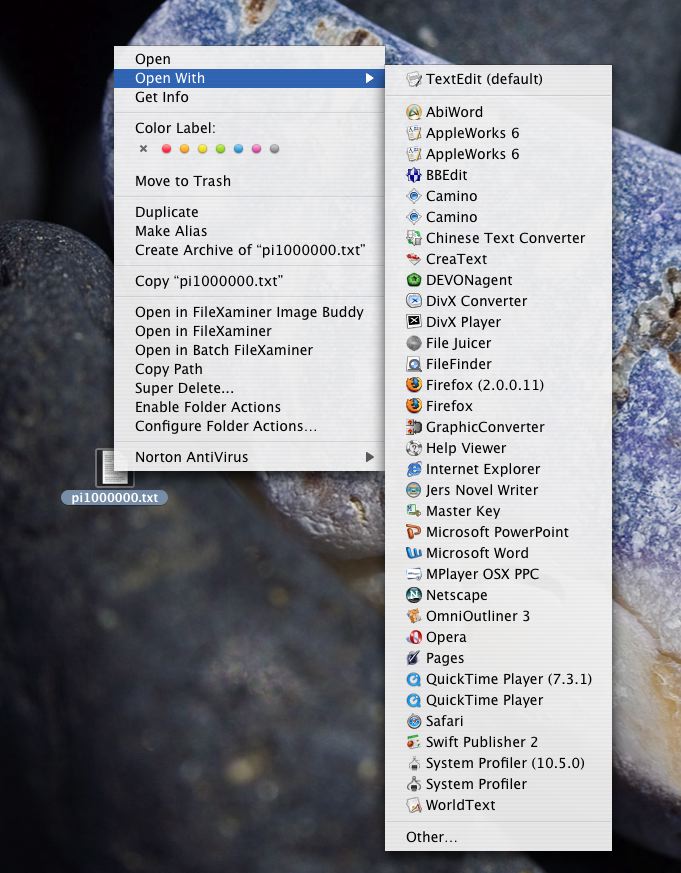Choose Other… at submenu bottom
681x873 pixels.
[x=498, y=837]
